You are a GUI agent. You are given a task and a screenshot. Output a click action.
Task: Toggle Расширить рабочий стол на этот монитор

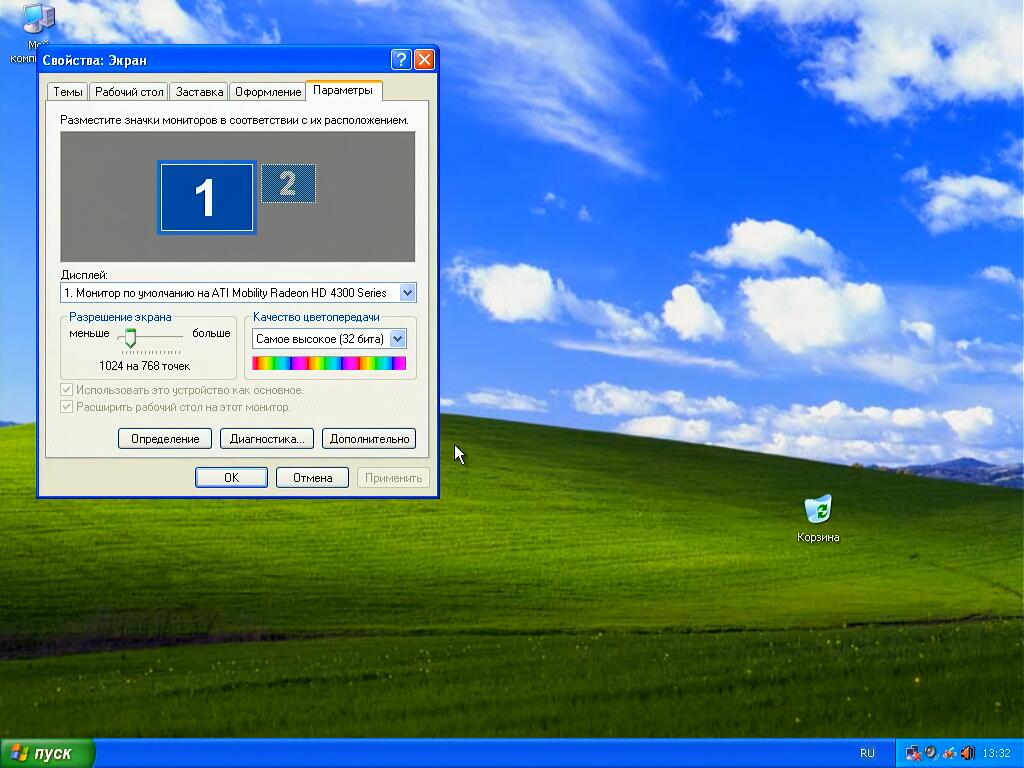(66, 407)
